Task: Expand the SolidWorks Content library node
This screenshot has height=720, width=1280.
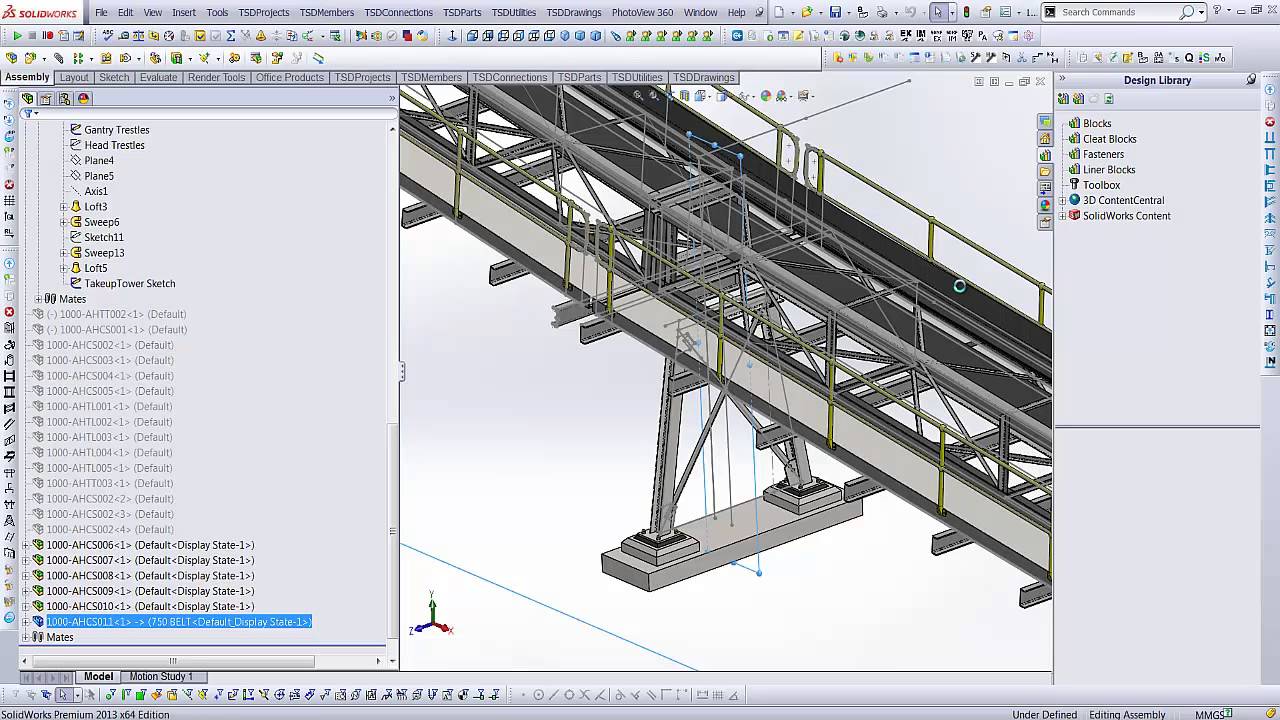Action: pos(1062,216)
